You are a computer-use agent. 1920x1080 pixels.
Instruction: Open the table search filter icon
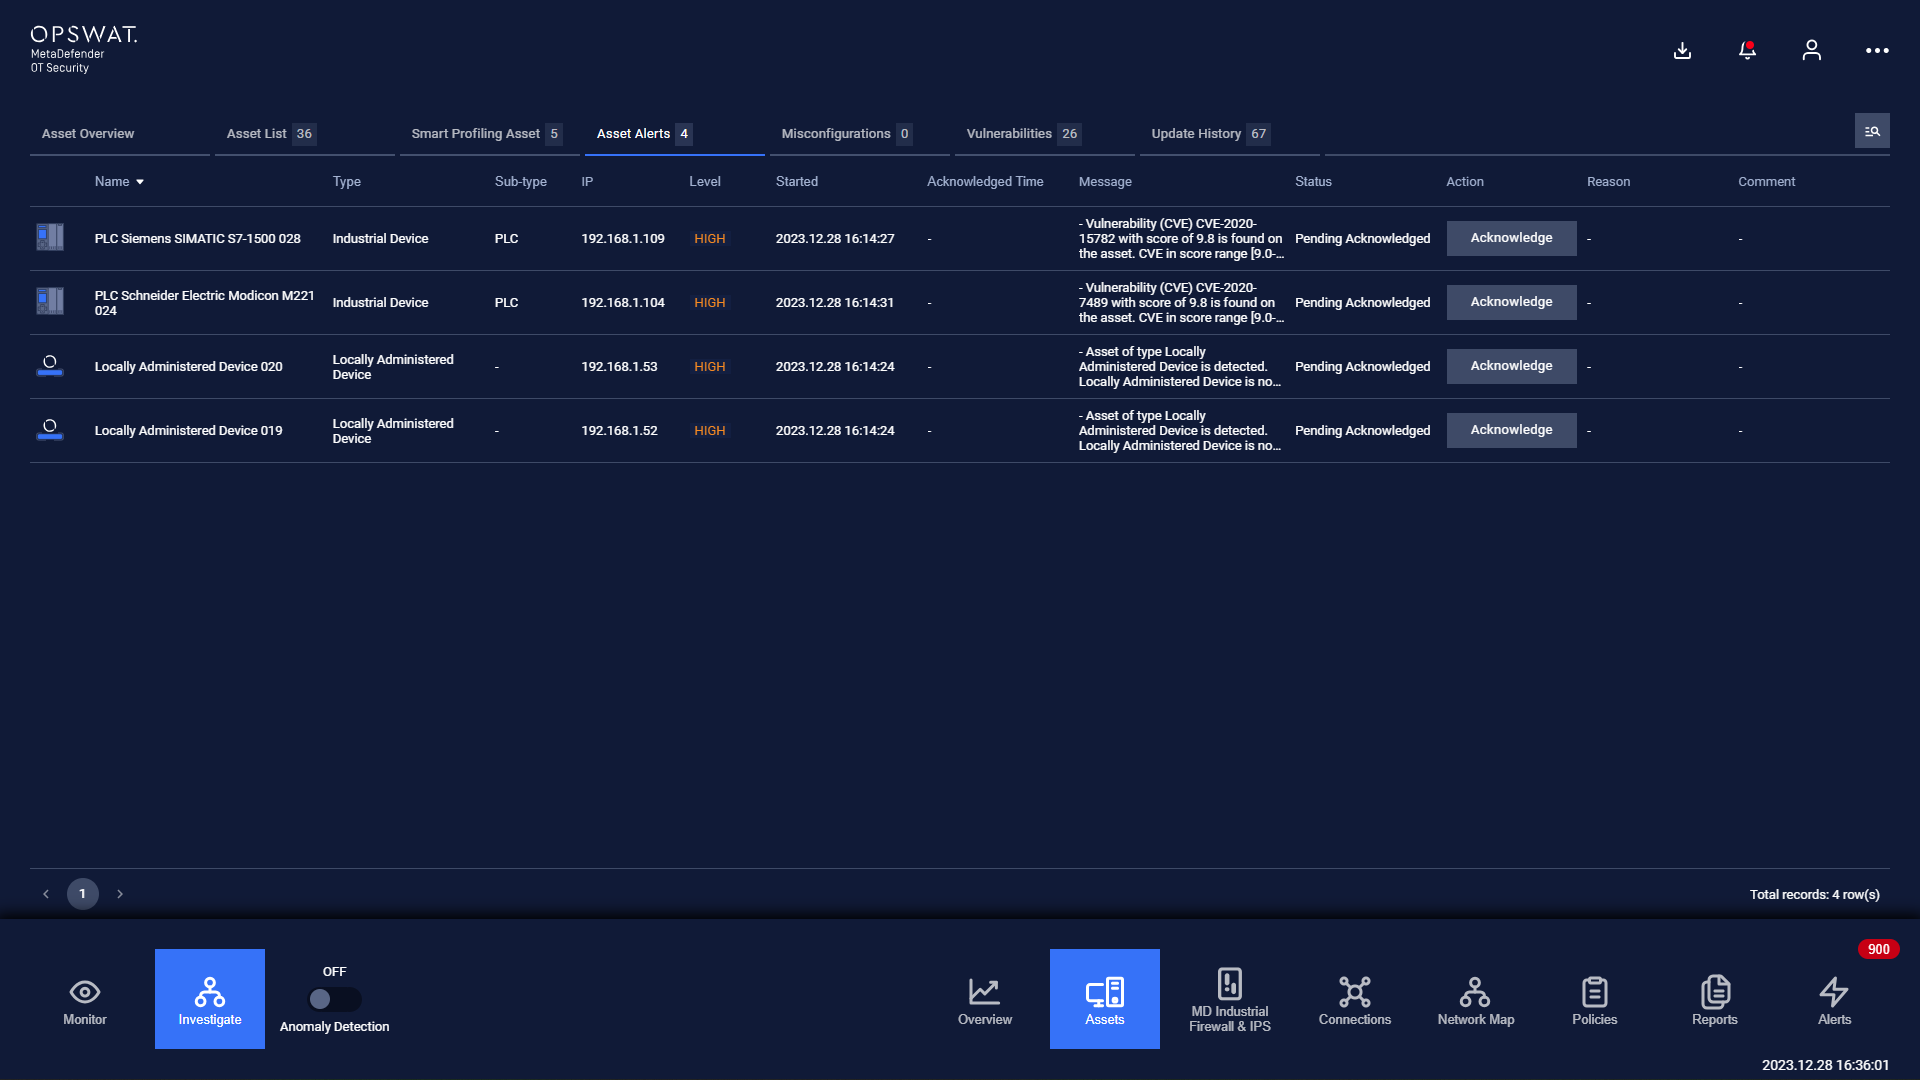[1872, 131]
